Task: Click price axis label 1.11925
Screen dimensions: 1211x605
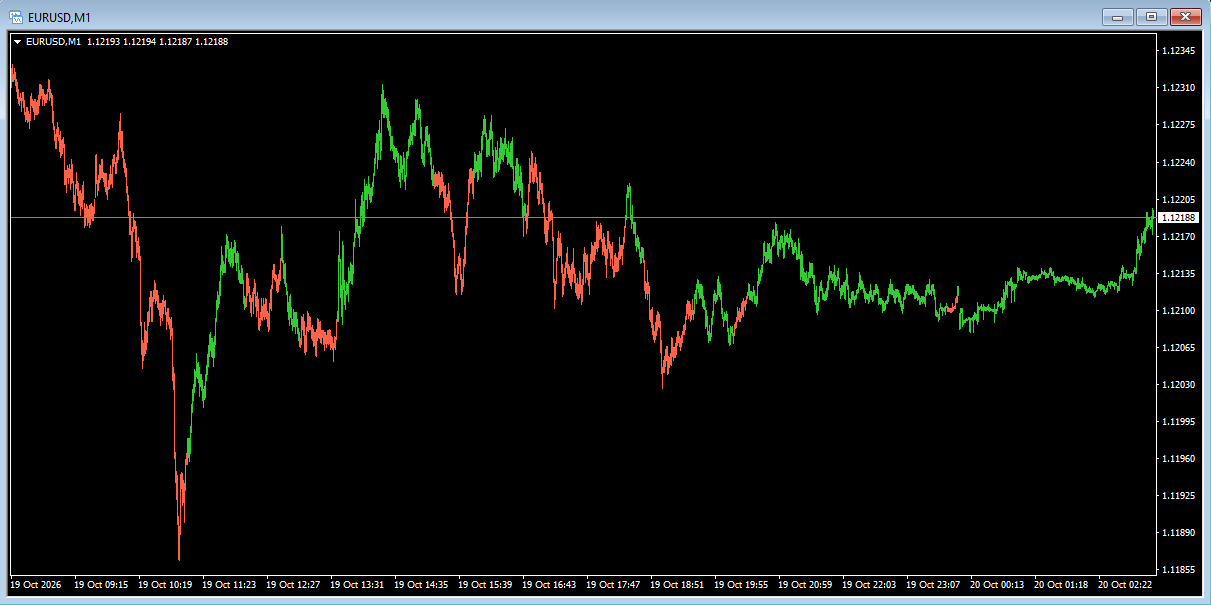Action: click(x=1178, y=495)
